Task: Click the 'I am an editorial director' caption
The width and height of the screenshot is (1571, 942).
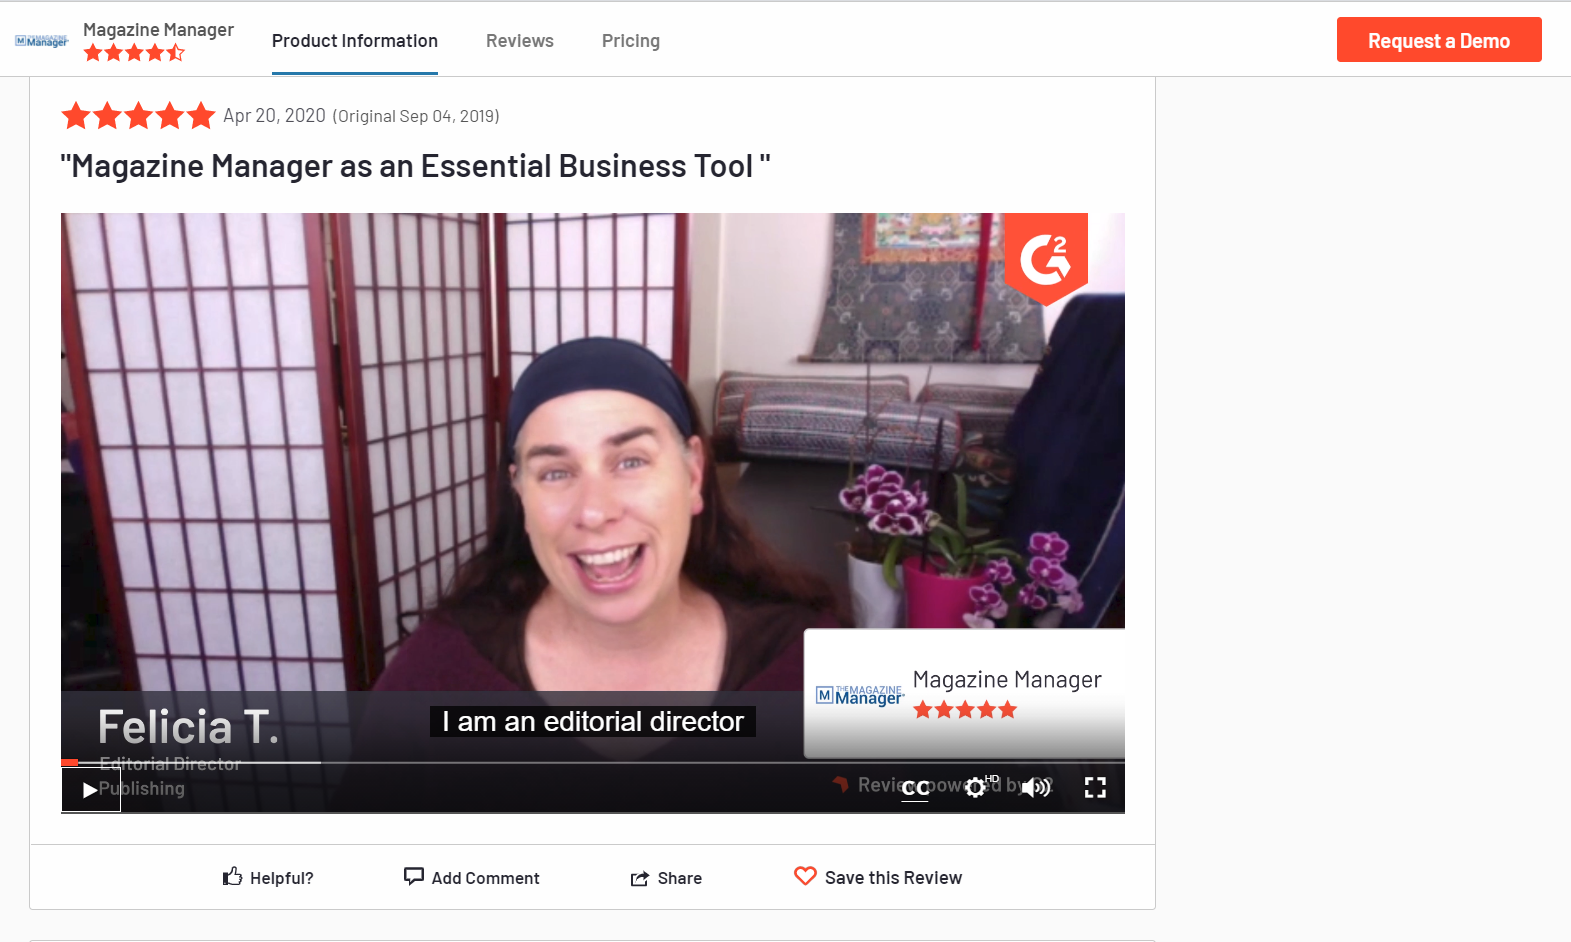Action: 593,721
